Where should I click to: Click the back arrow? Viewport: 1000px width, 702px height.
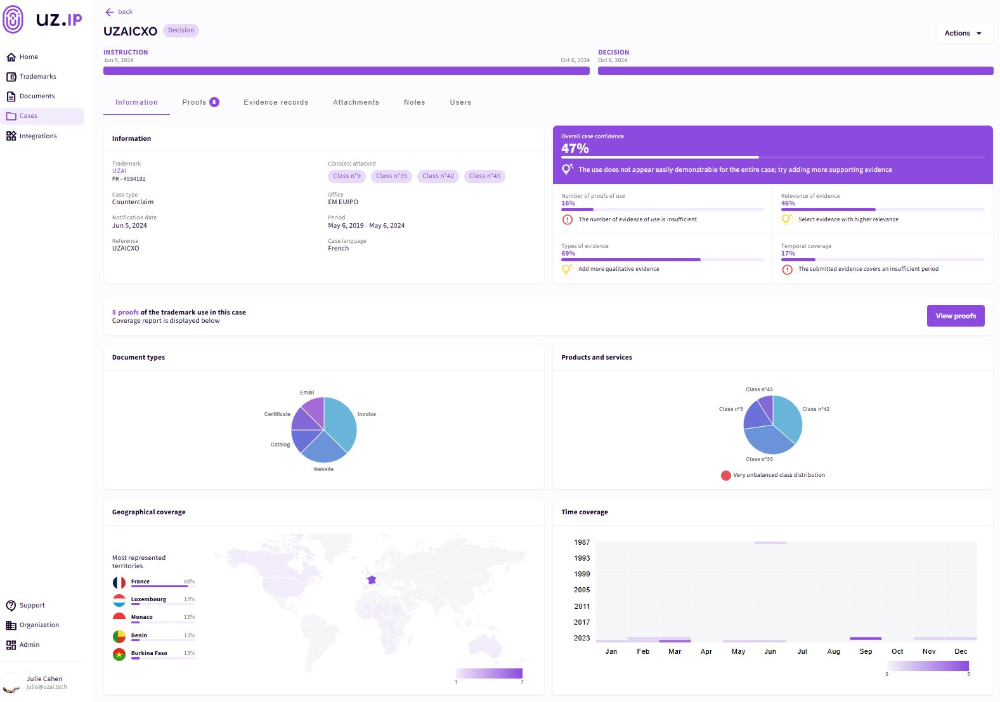tap(109, 11)
